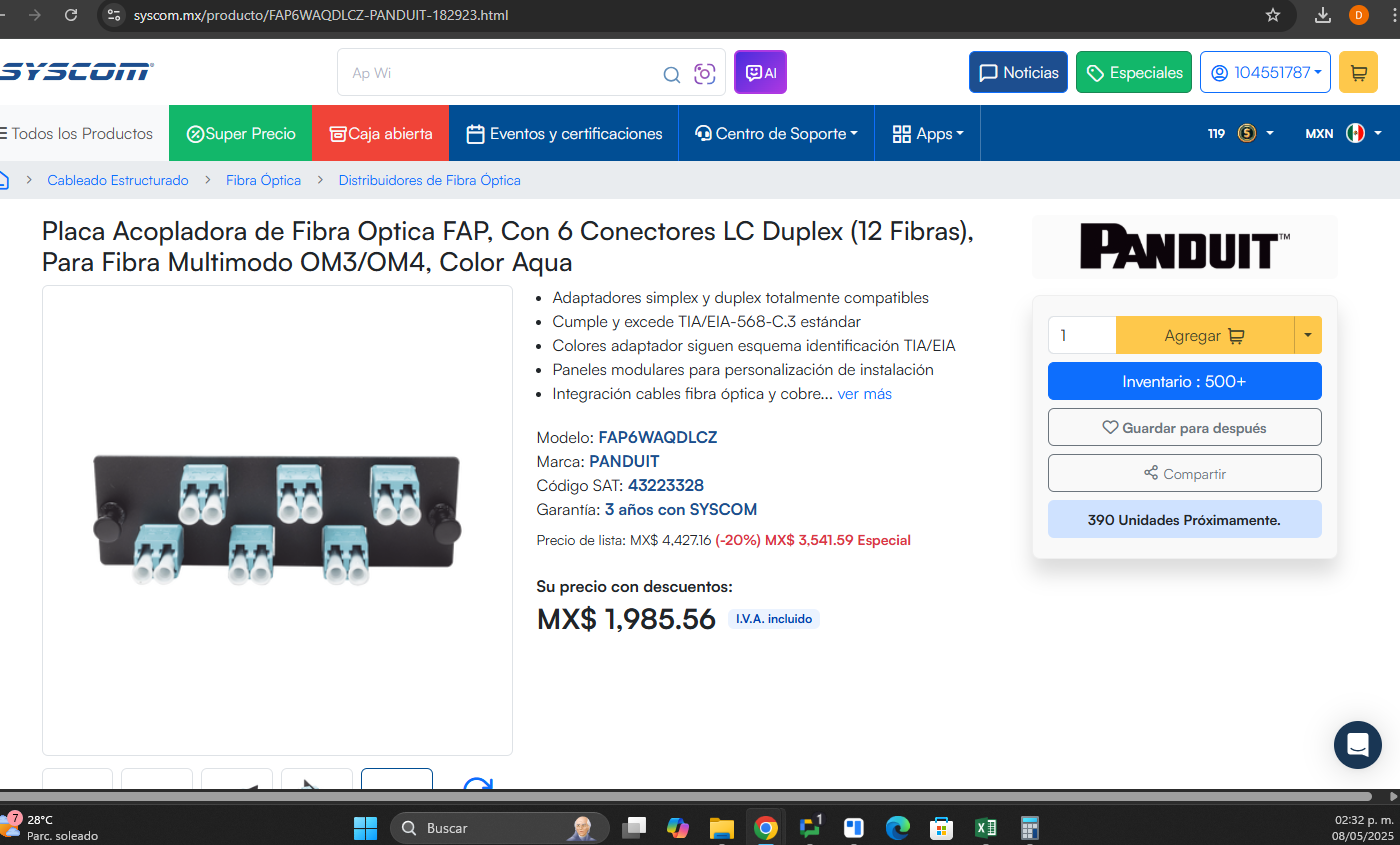The width and height of the screenshot is (1400, 845).
Task: Click the quantity input field
Action: (x=1082, y=336)
